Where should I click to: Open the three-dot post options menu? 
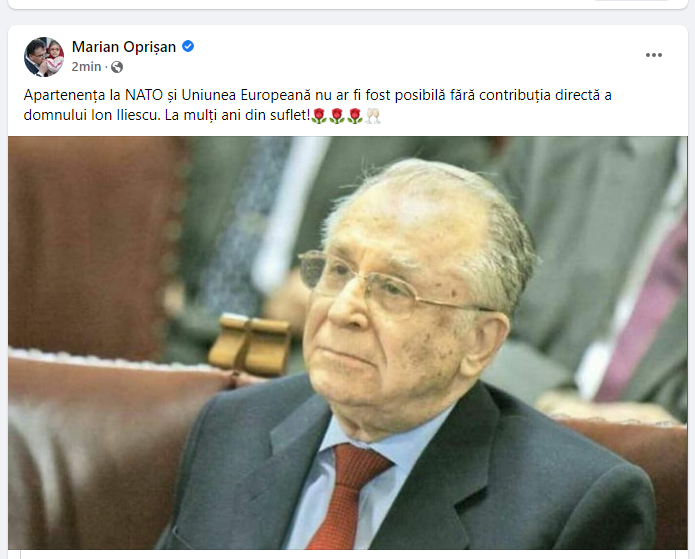(653, 55)
